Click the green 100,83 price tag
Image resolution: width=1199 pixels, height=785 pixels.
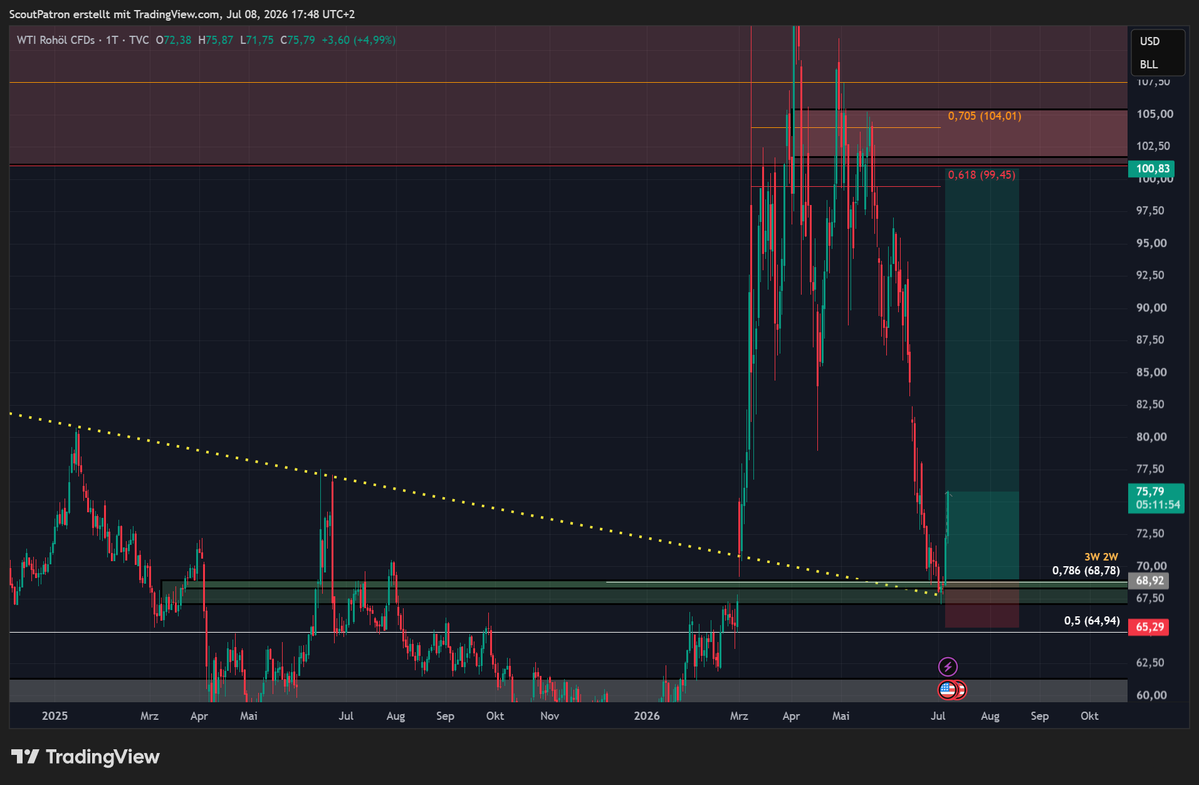(x=1152, y=169)
